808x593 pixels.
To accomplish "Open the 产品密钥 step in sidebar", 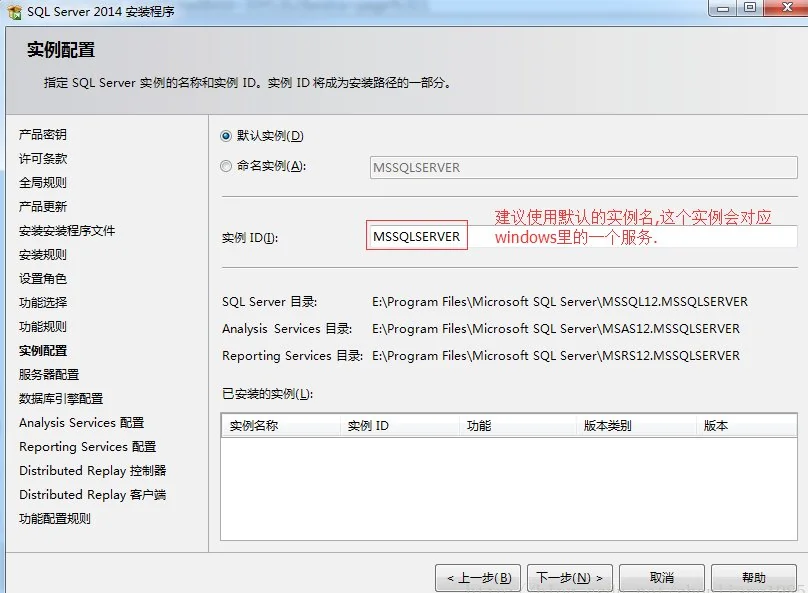I will tap(43, 135).
